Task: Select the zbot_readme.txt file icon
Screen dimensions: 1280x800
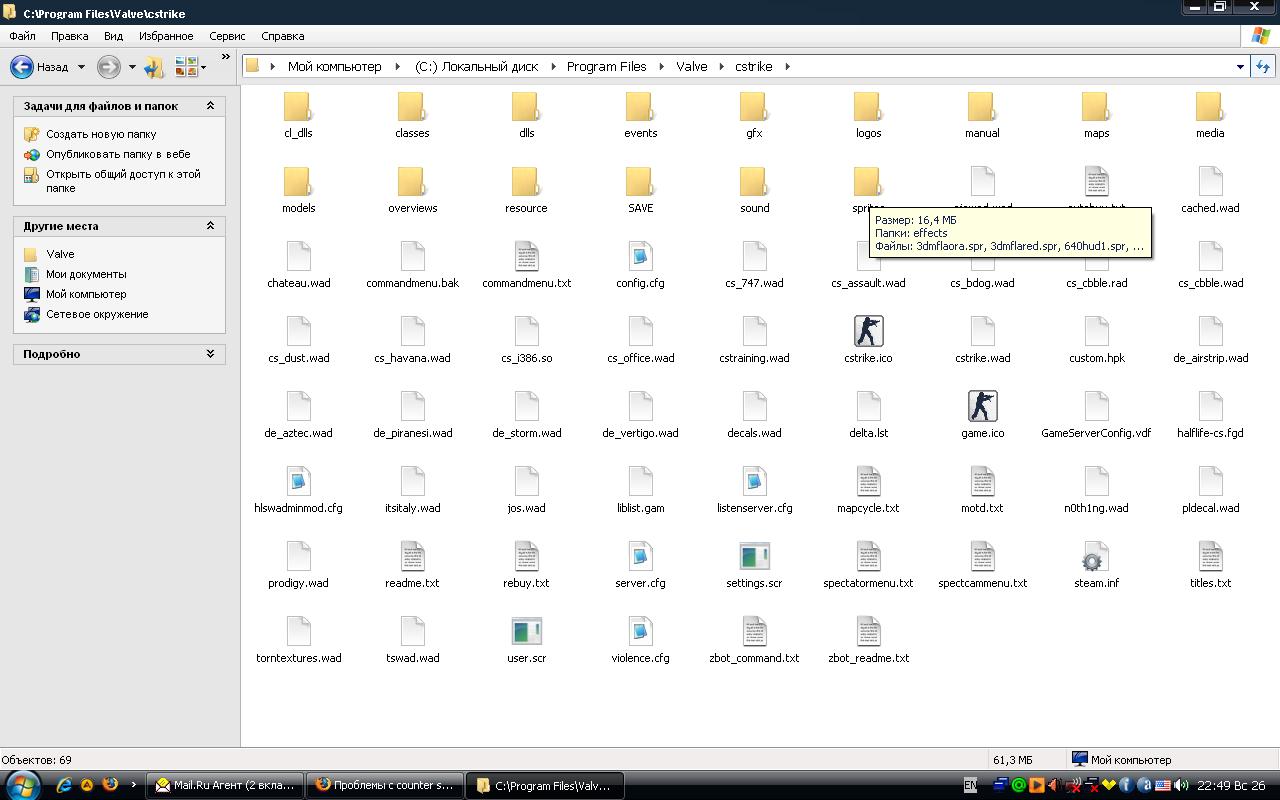Action: [868, 631]
